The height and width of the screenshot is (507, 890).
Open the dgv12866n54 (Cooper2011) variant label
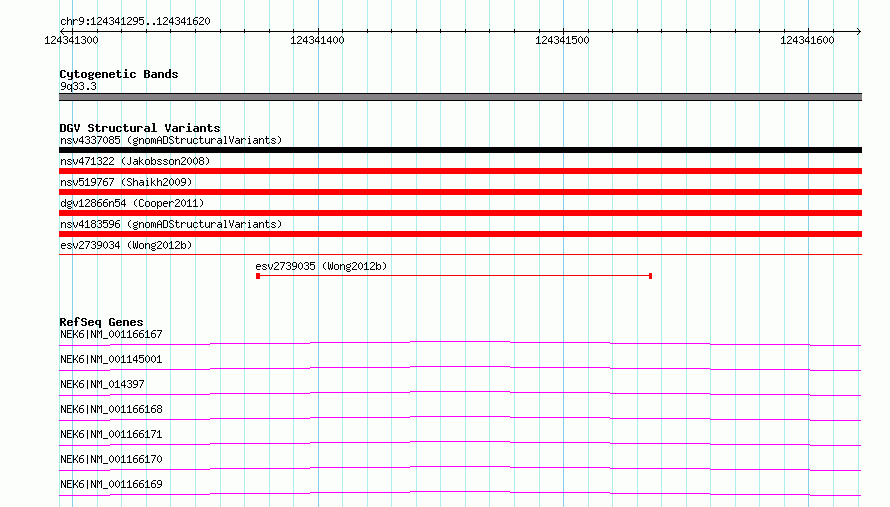[x=132, y=203]
